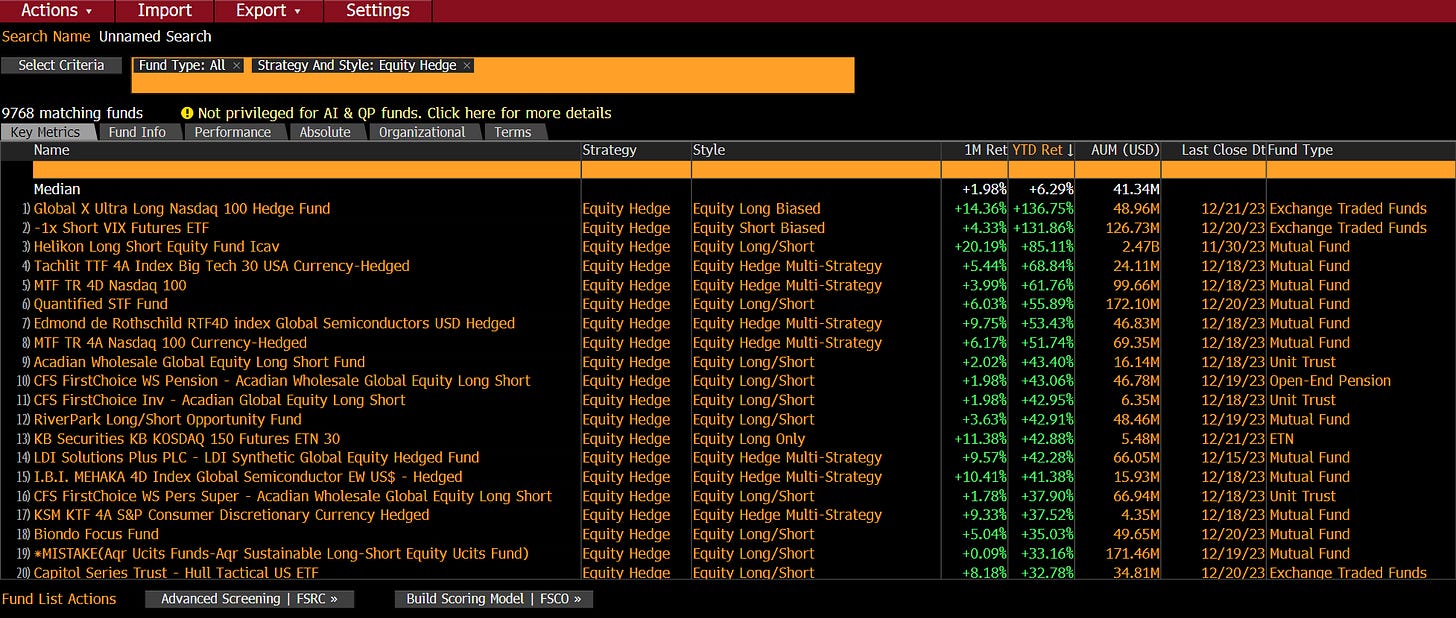Viewport: 1456px width, 618px height.
Task: Click the Open-End Pension fund type cell
Action: point(1330,380)
